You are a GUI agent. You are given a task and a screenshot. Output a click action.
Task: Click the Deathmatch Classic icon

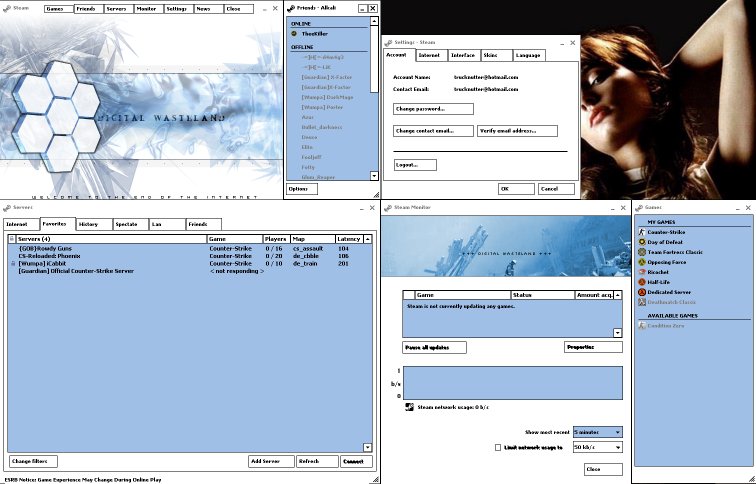click(642, 302)
